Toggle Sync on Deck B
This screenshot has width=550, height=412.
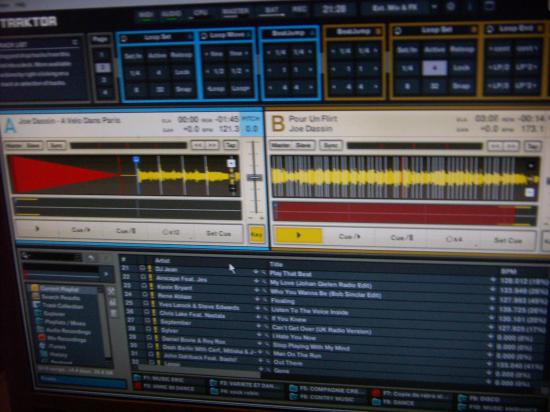coord(330,145)
